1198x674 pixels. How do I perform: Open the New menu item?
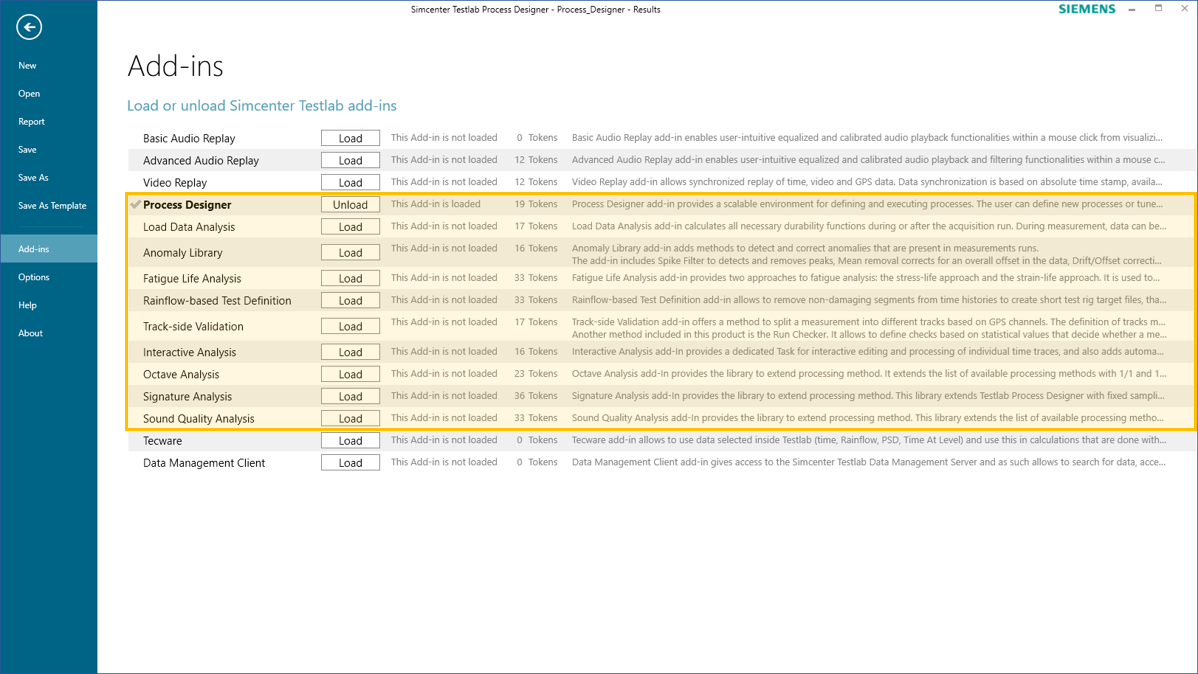[x=27, y=66]
